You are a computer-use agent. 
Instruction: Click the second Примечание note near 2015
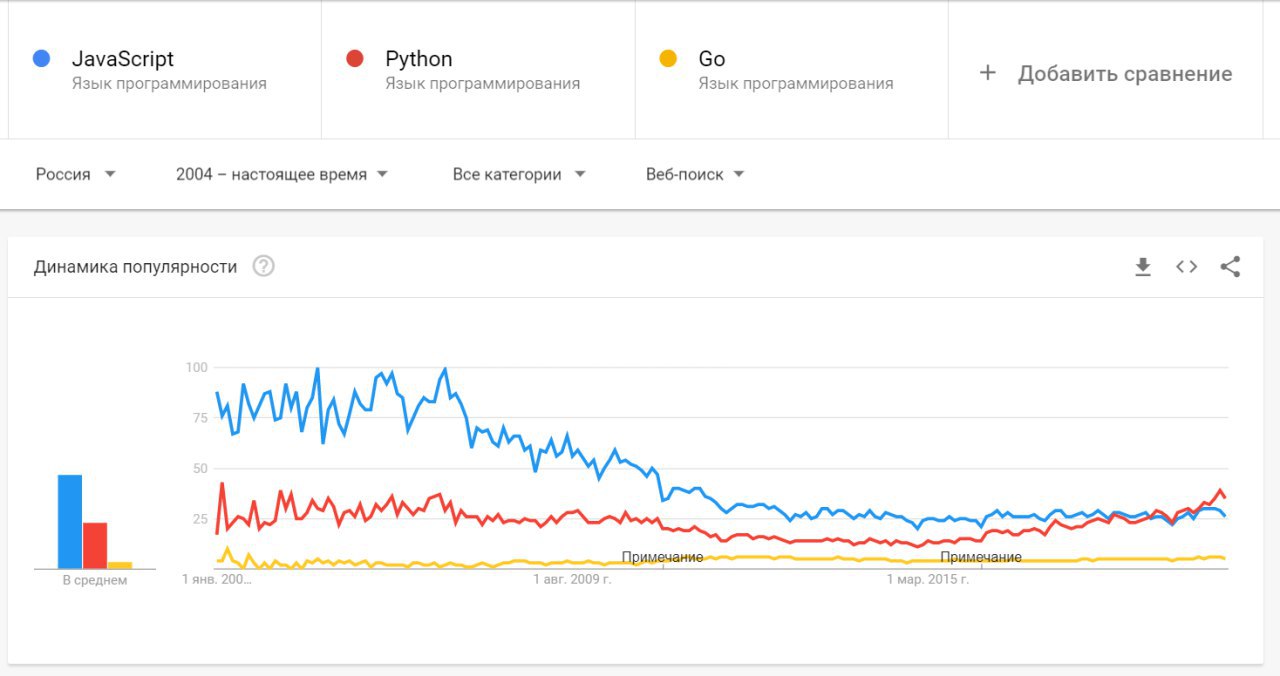[x=981, y=557]
